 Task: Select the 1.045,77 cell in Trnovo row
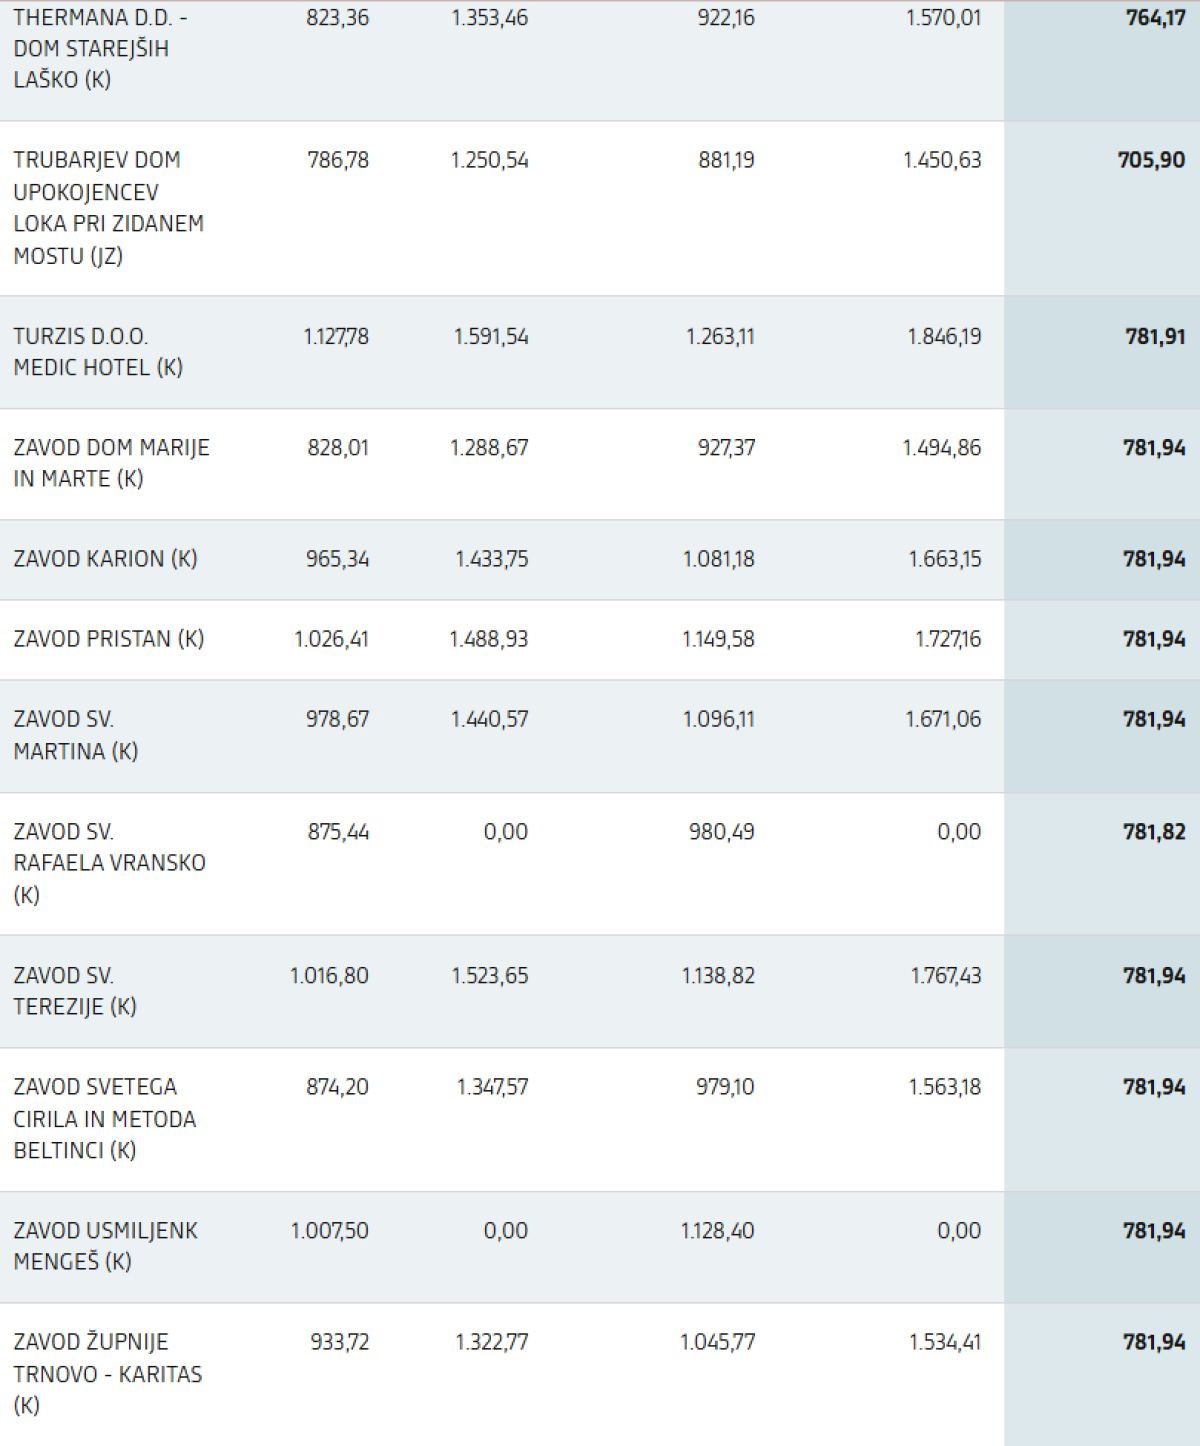click(717, 1341)
